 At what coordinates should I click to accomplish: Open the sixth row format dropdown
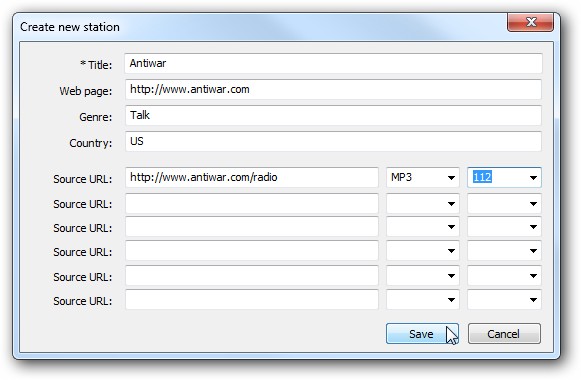click(x=422, y=300)
